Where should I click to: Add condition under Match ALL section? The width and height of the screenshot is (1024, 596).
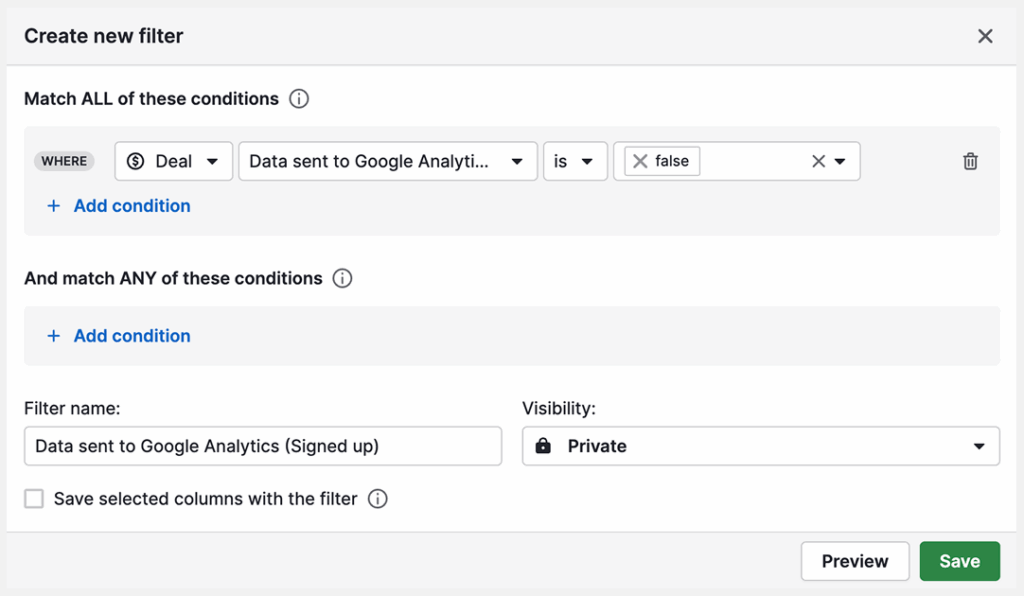coord(131,206)
